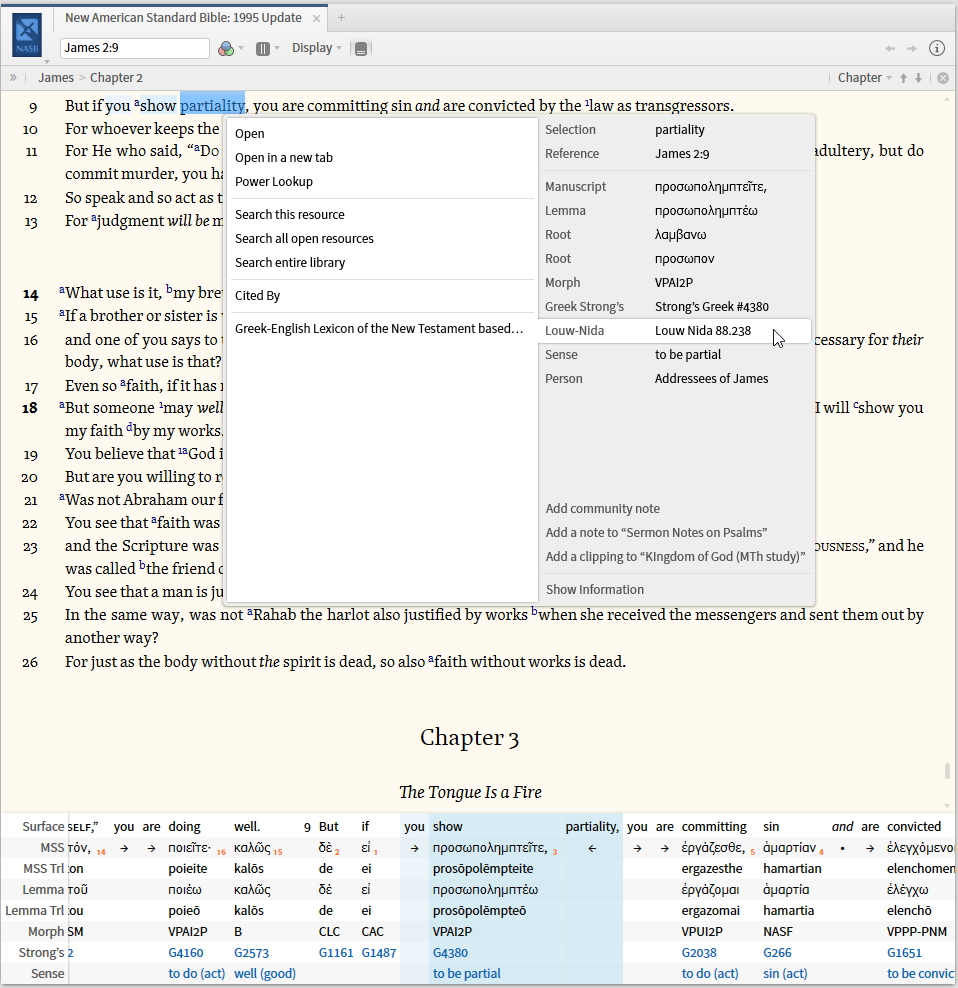Click Strong's number G2038 in interlinear

[x=699, y=953]
